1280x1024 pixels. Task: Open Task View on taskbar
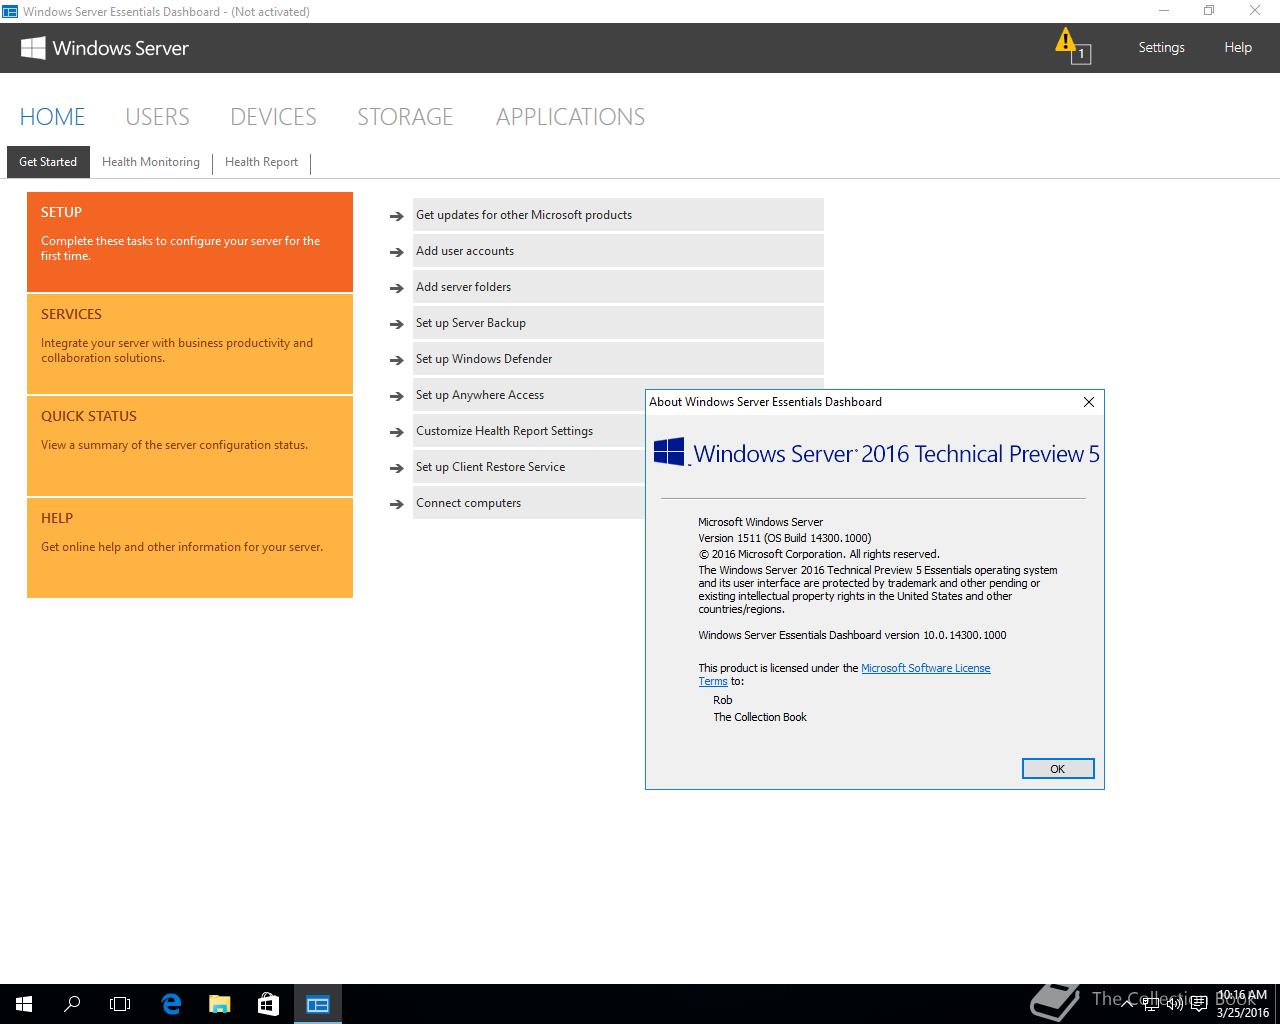tap(120, 1004)
